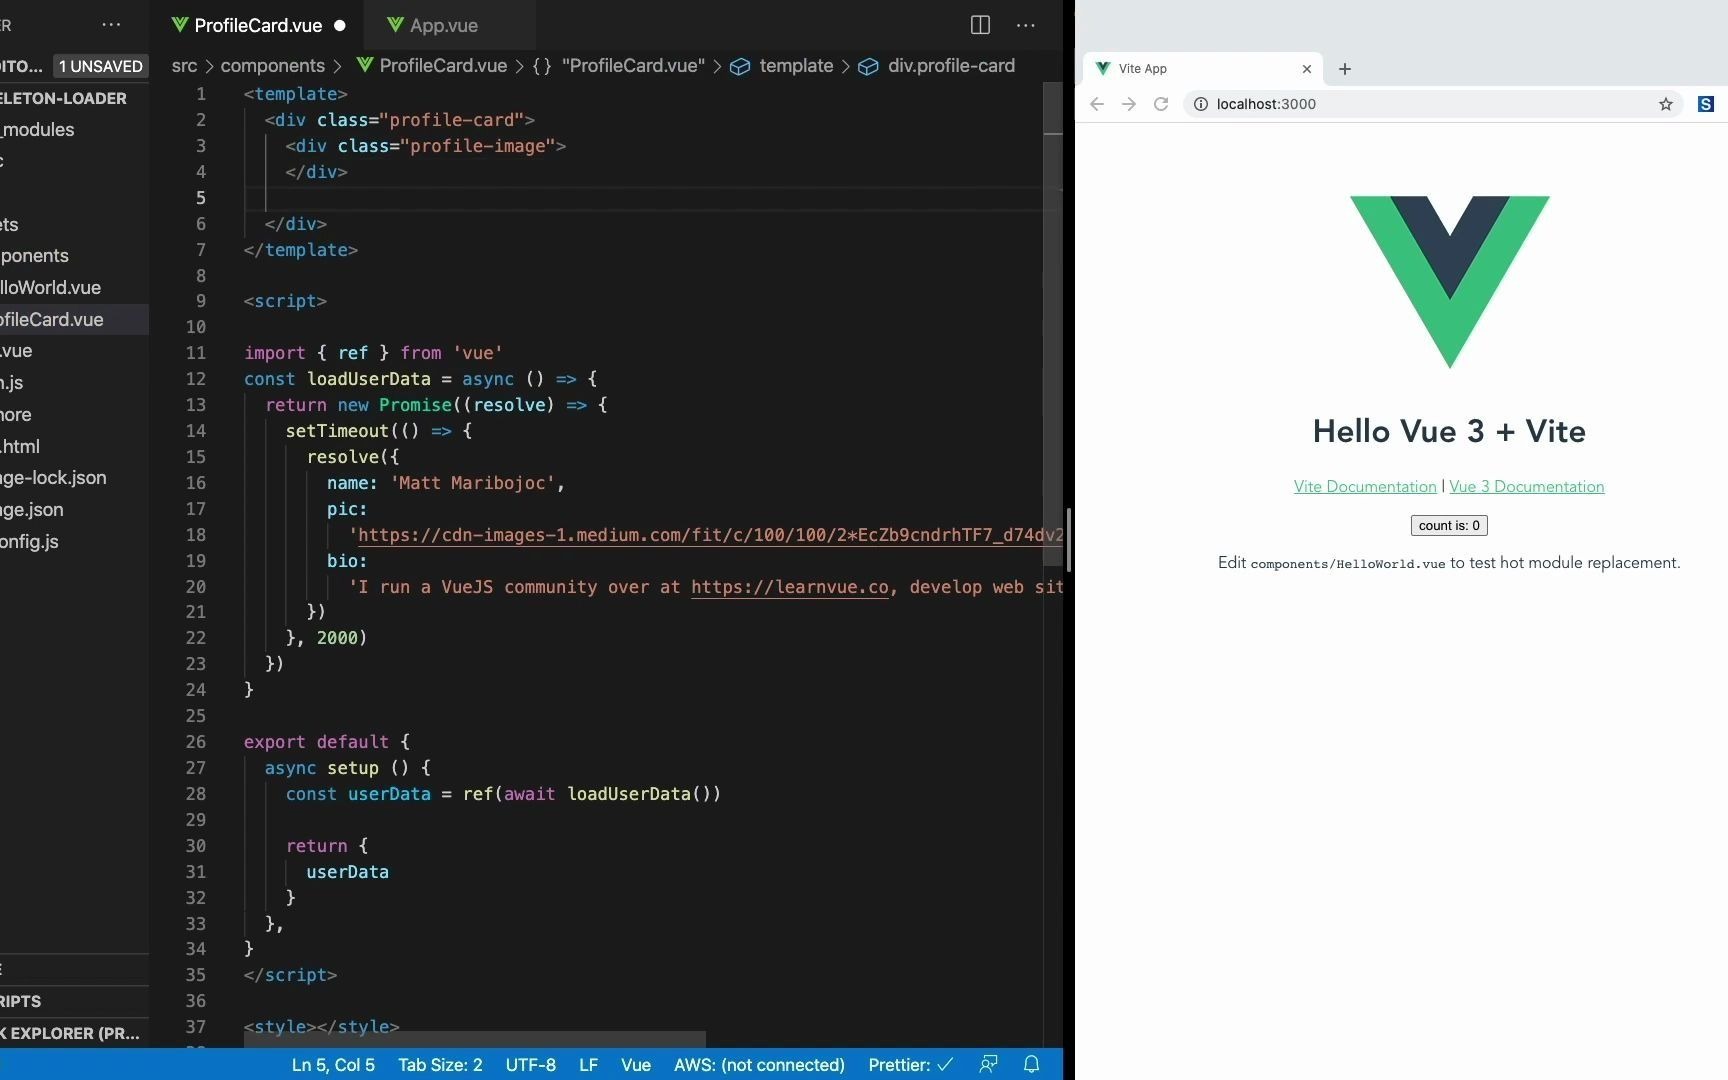The height and width of the screenshot is (1080, 1728).
Task: Switch to the ProfileCard.vue editor tab
Action: point(257,25)
